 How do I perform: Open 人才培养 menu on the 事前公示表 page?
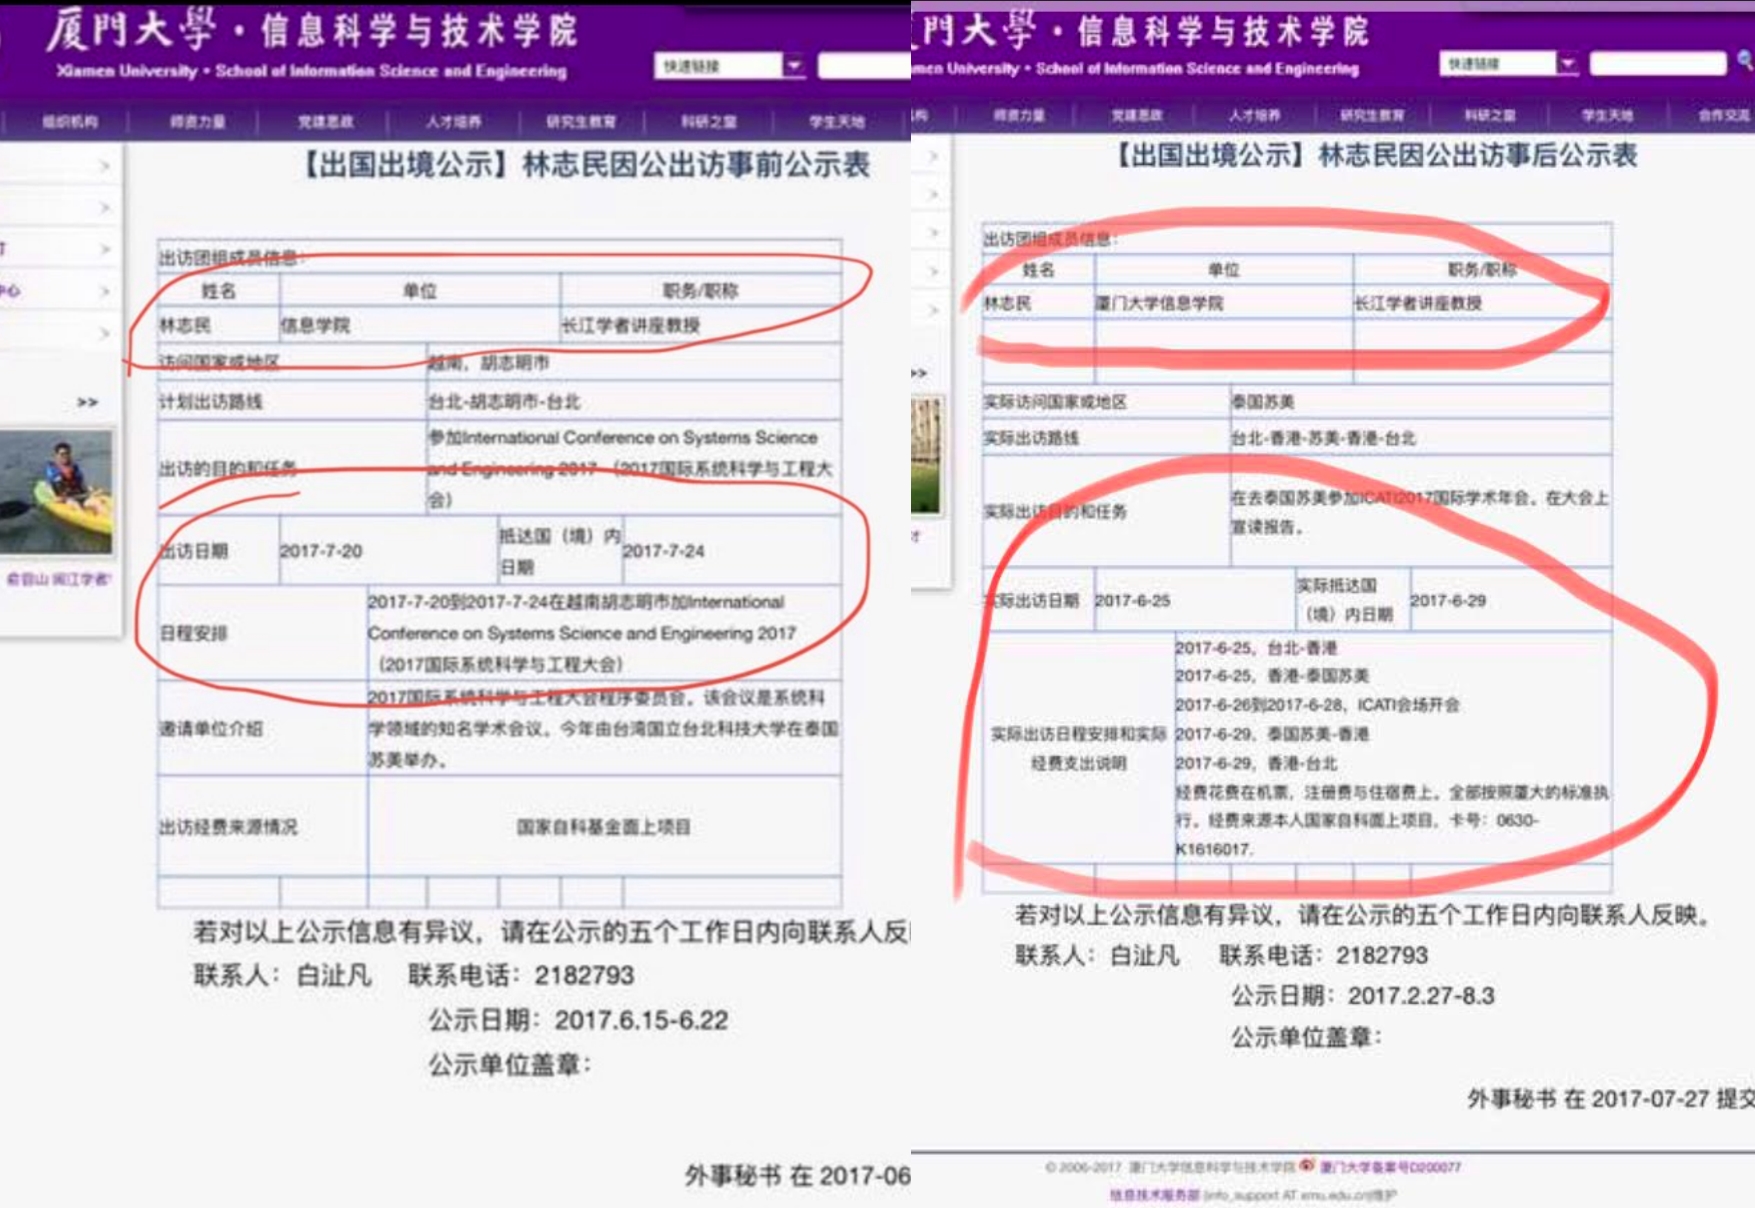click(x=453, y=121)
